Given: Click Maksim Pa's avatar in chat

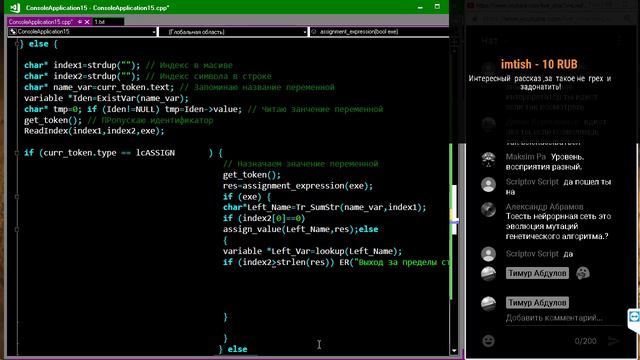Looking at the screenshot, I should pos(488,160).
